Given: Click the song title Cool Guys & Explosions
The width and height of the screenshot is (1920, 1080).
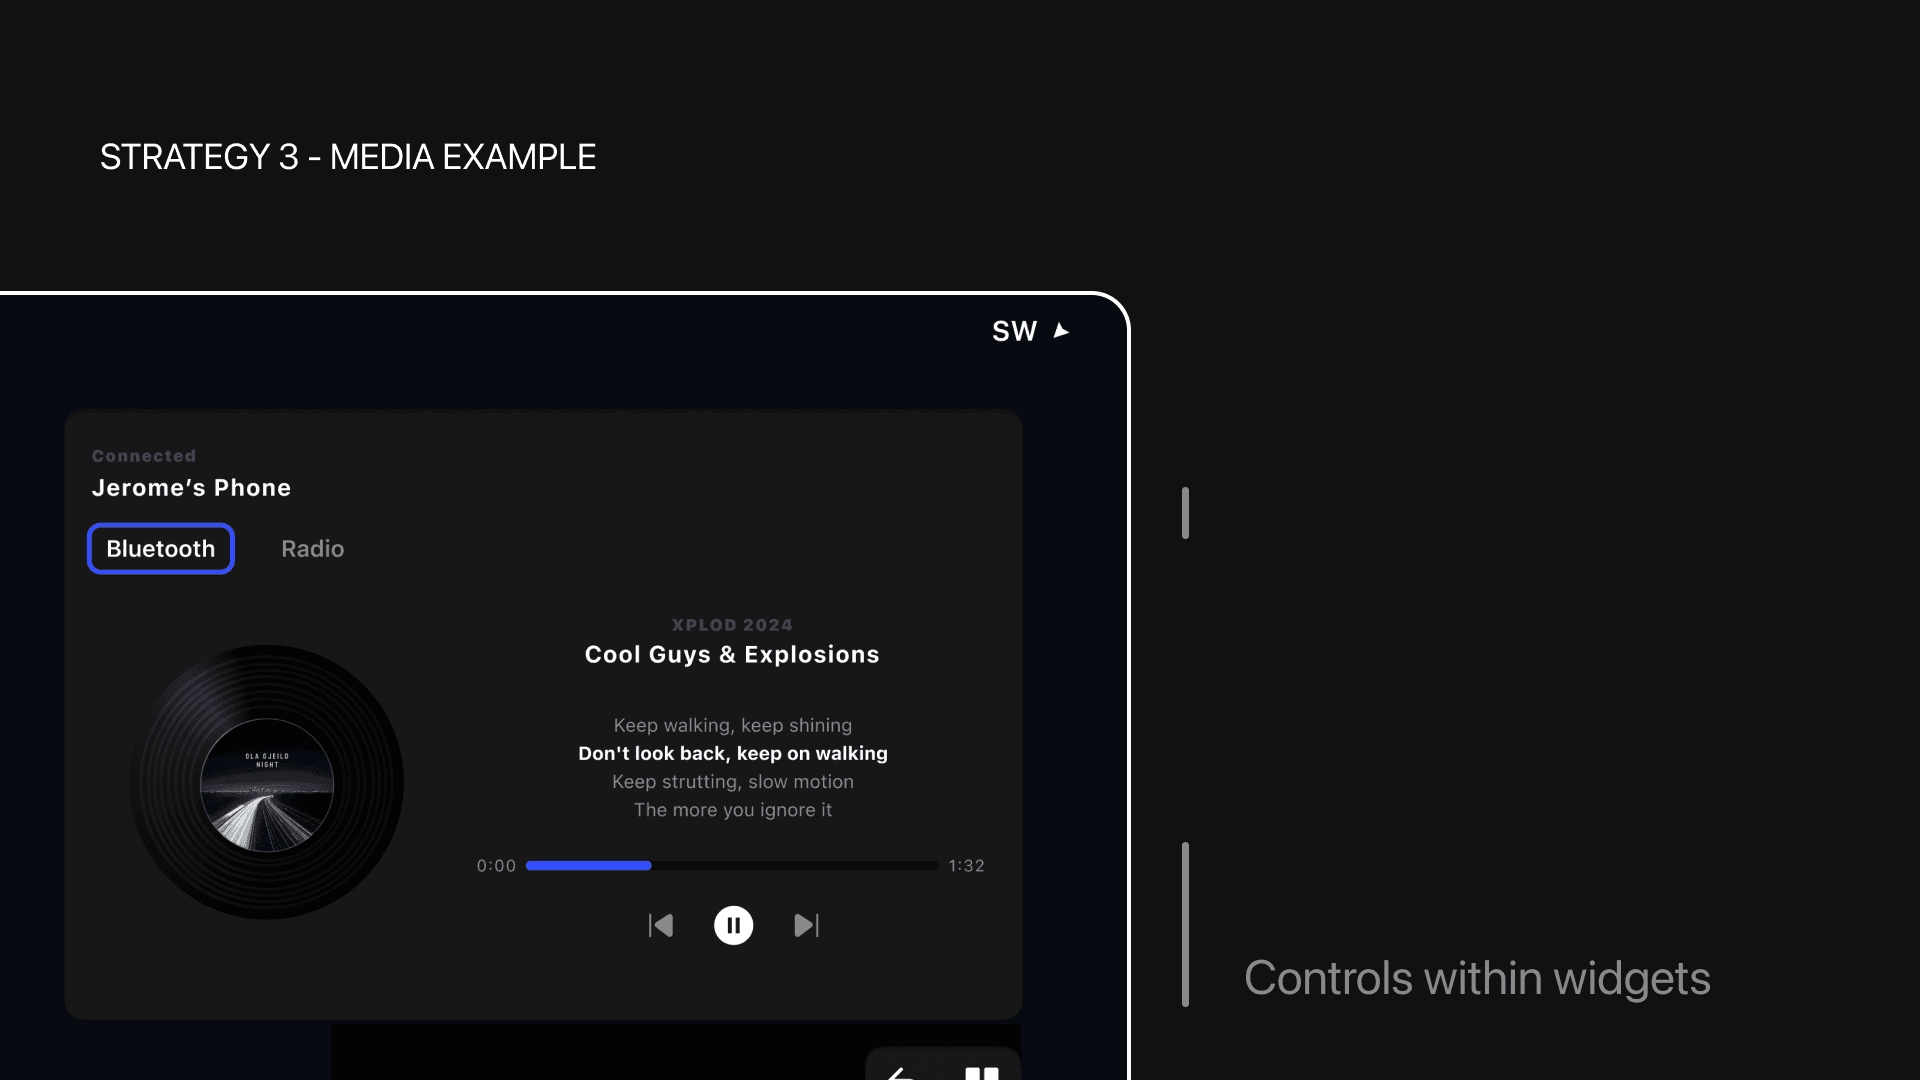Looking at the screenshot, I should [x=732, y=655].
